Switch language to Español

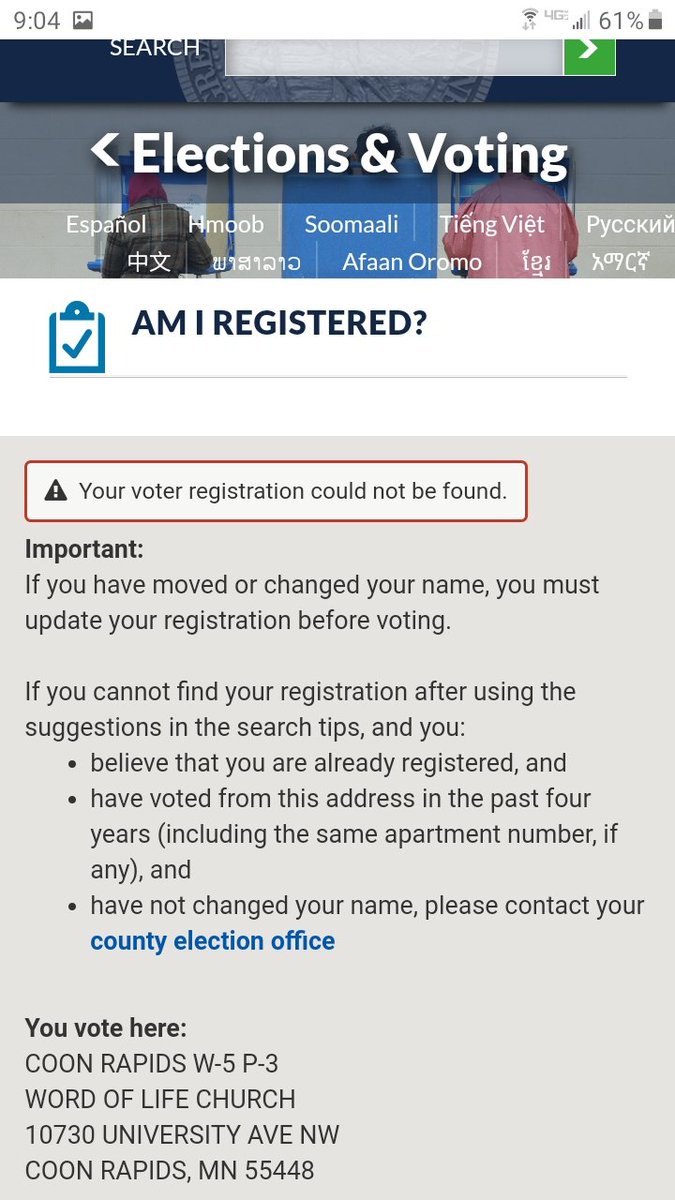pos(106,224)
